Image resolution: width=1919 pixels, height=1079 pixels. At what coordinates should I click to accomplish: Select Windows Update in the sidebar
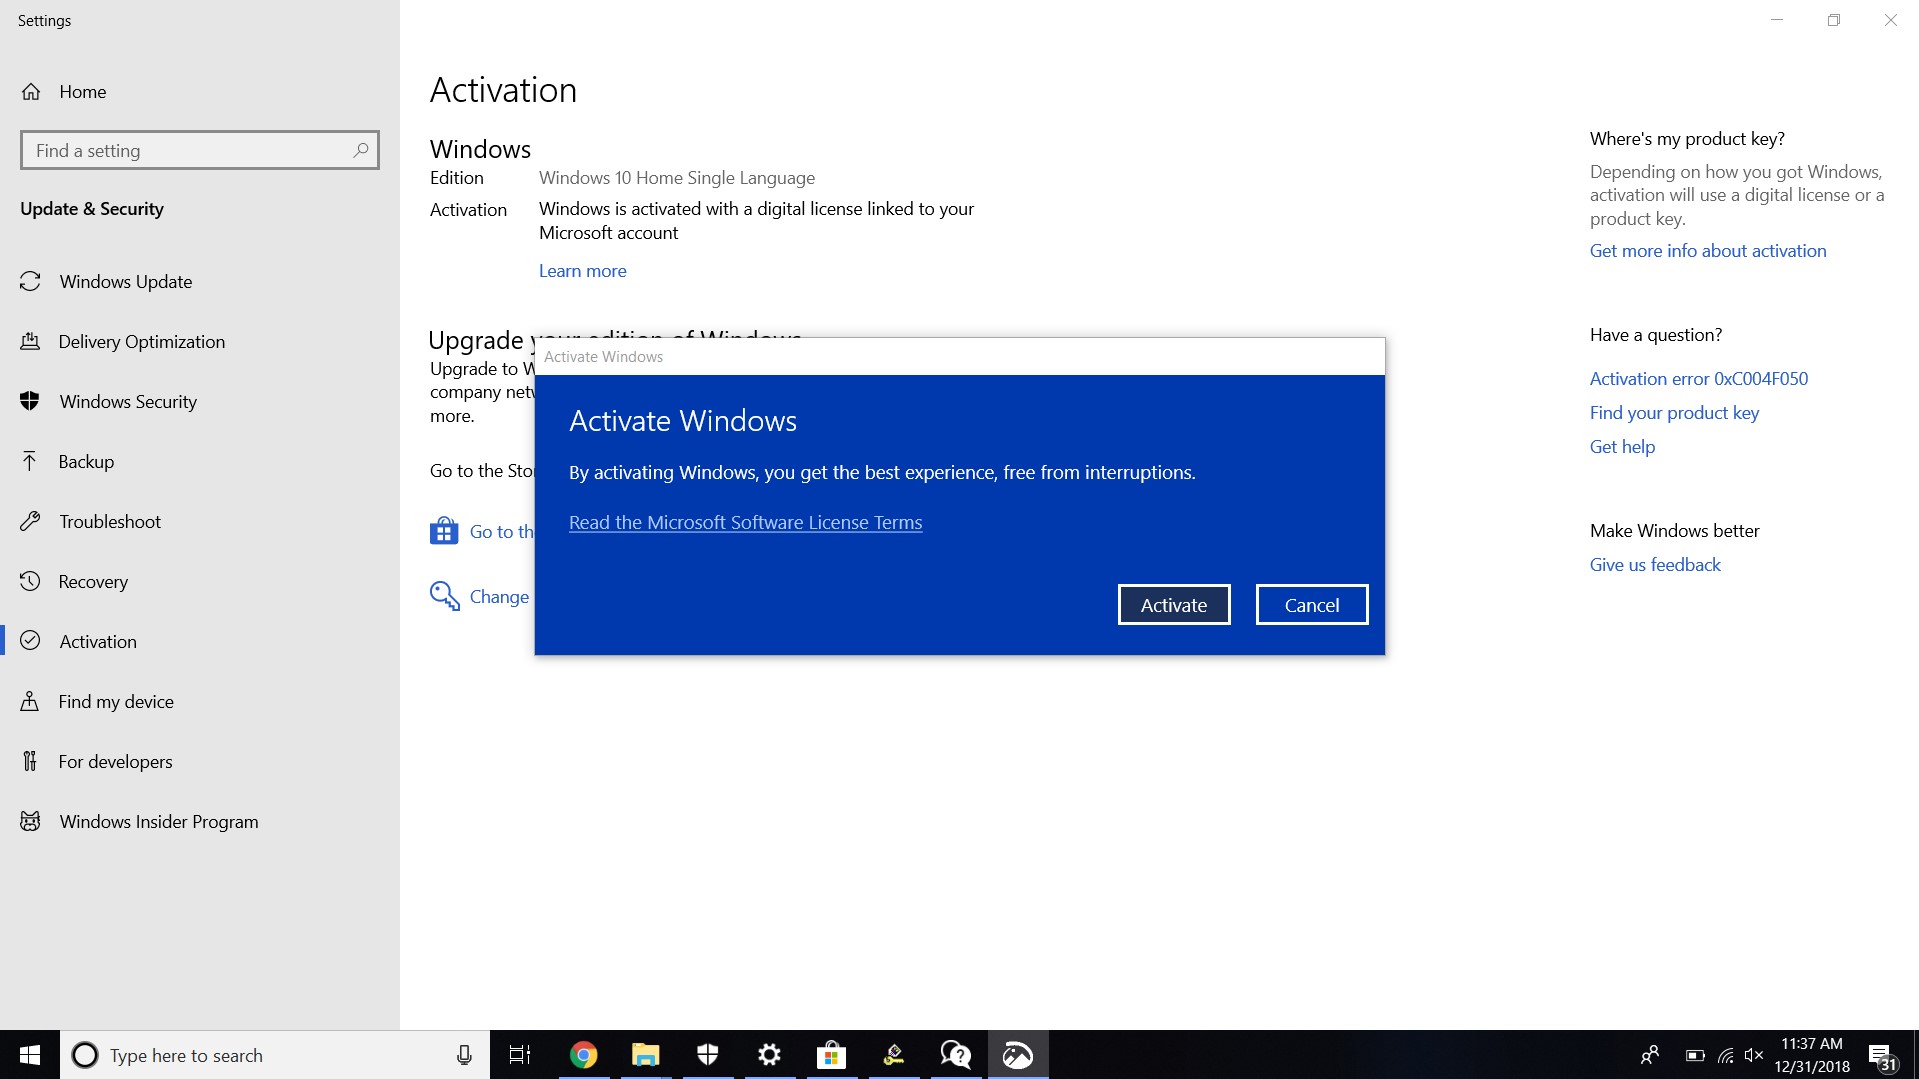coord(200,281)
